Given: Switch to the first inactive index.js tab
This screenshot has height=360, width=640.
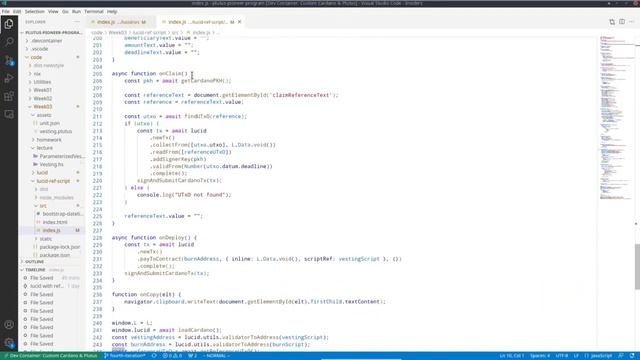Looking at the screenshot, I should click(x=121, y=22).
